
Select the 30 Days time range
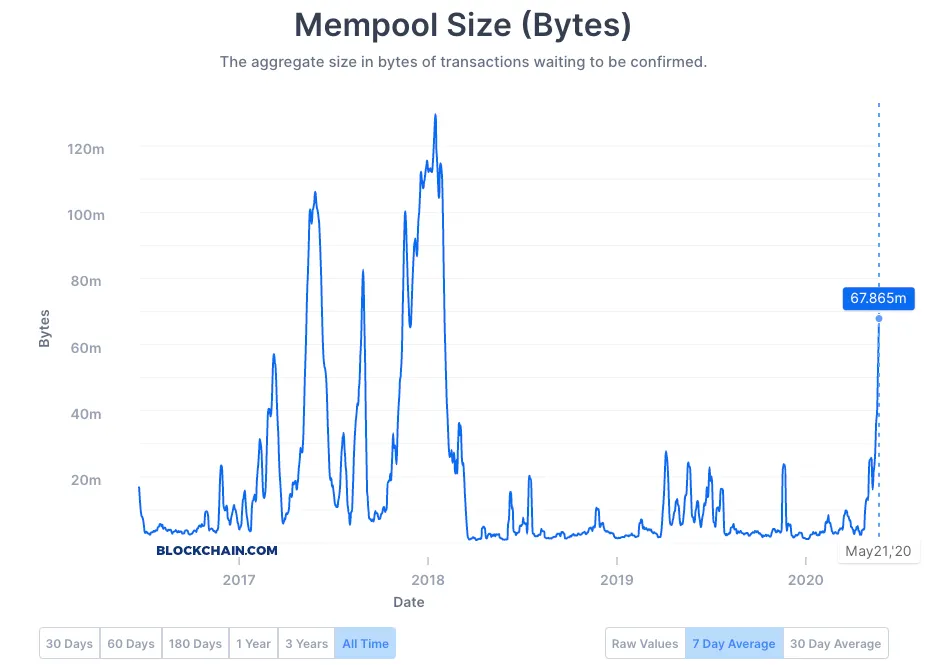68,643
